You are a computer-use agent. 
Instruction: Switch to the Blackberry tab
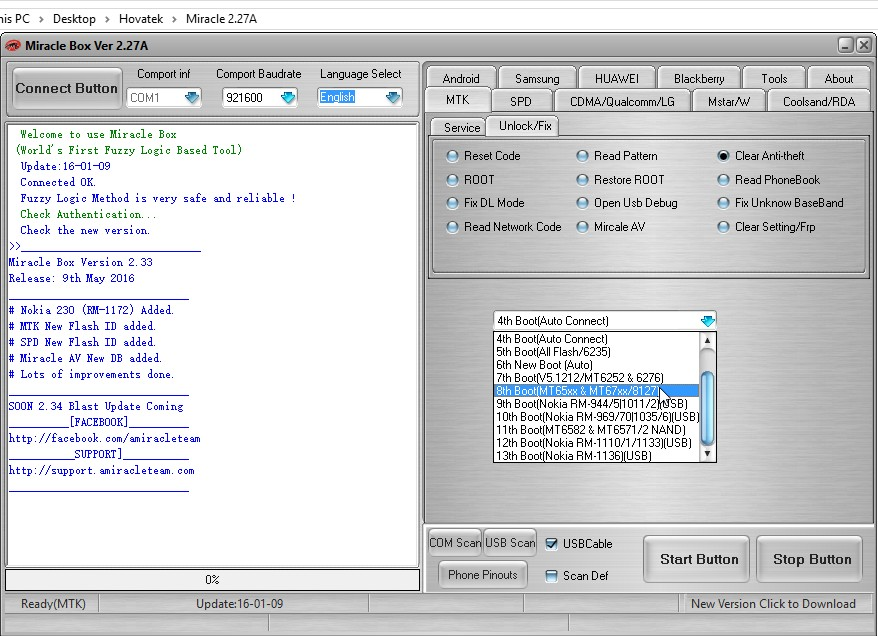pyautogui.click(x=699, y=78)
